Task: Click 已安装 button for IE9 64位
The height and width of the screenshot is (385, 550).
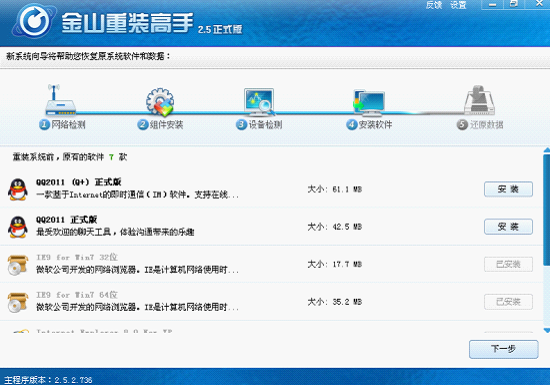Action: click(x=508, y=302)
